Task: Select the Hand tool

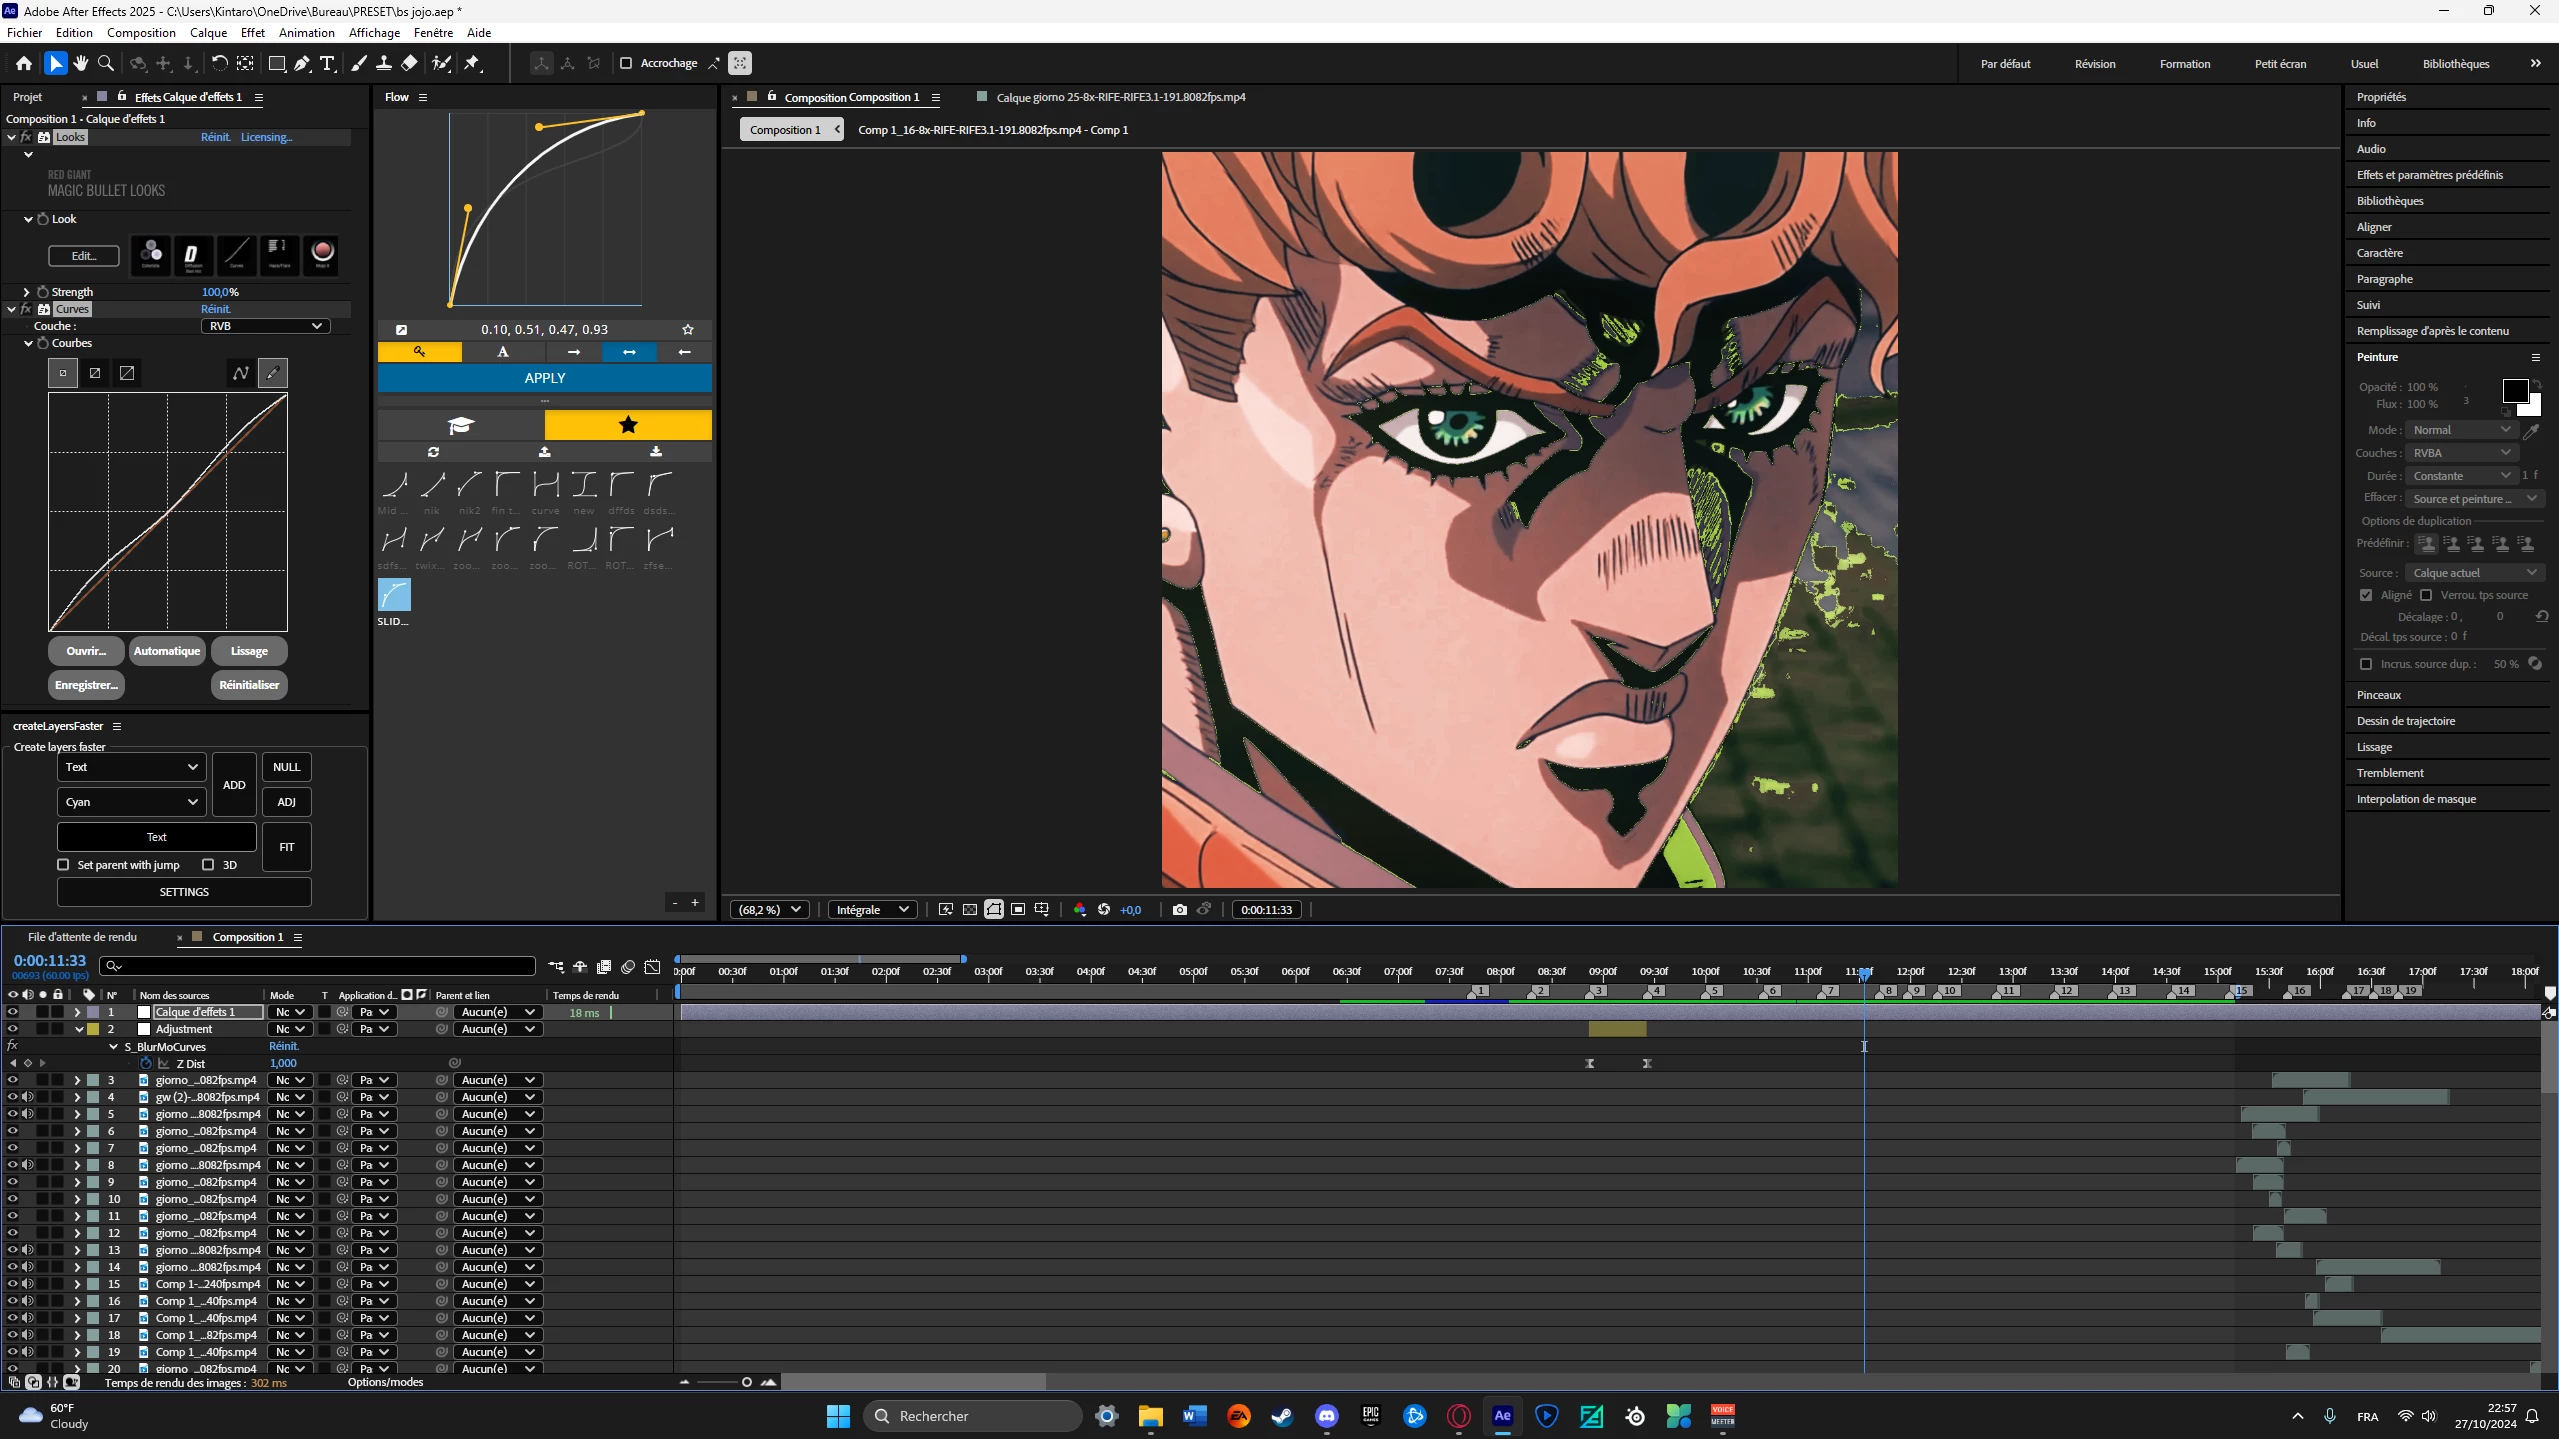Action: click(81, 63)
